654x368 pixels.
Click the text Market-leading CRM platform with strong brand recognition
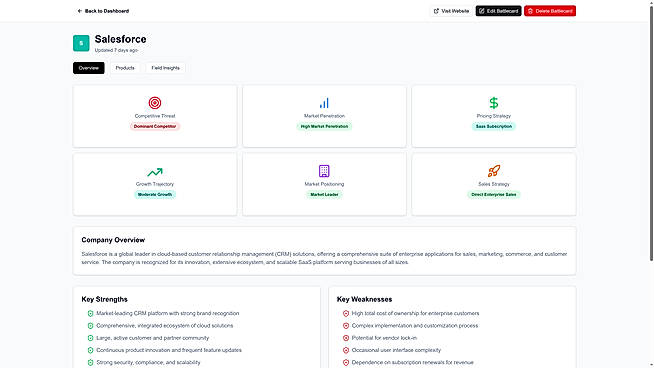[168, 313]
